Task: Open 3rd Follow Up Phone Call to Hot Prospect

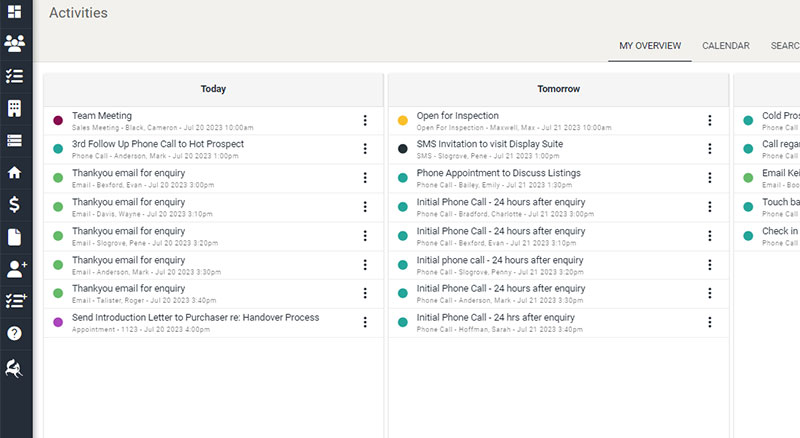Action: (x=213, y=149)
